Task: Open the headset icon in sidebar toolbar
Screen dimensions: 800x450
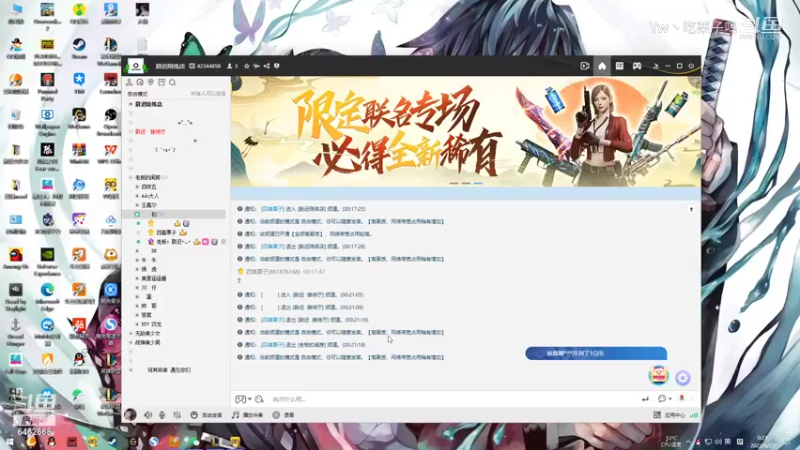Action: click(140, 82)
